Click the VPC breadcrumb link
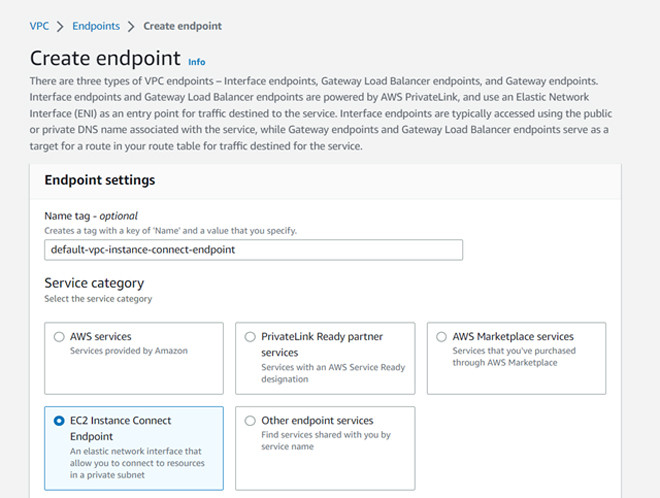This screenshot has width=660, height=498. (41, 25)
